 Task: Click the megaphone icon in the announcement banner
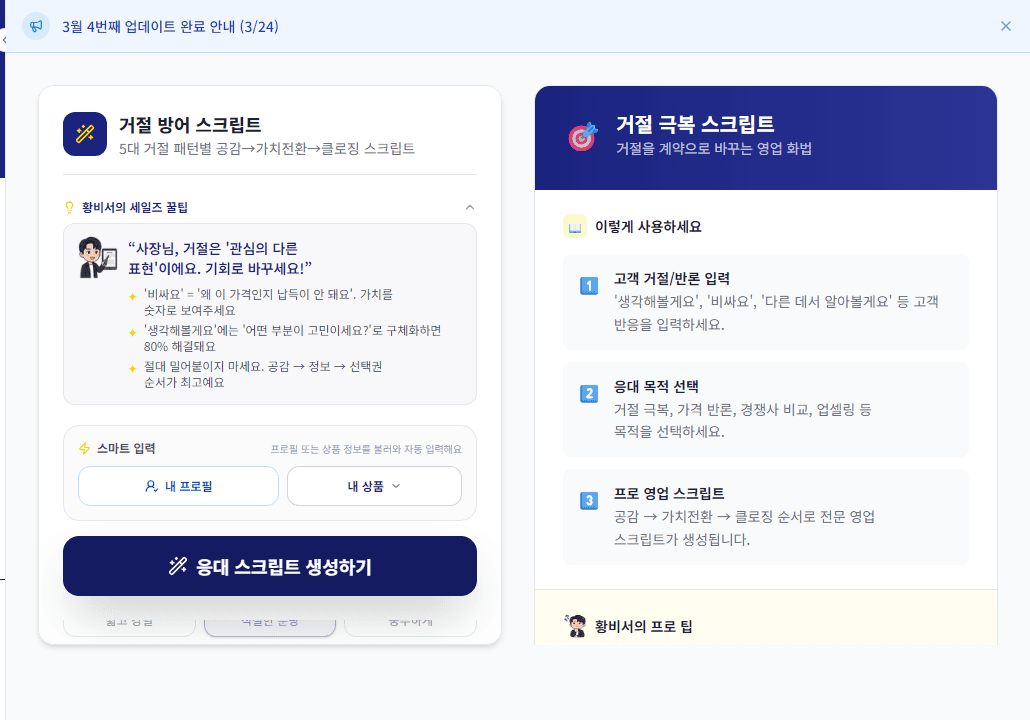[x=37, y=26]
